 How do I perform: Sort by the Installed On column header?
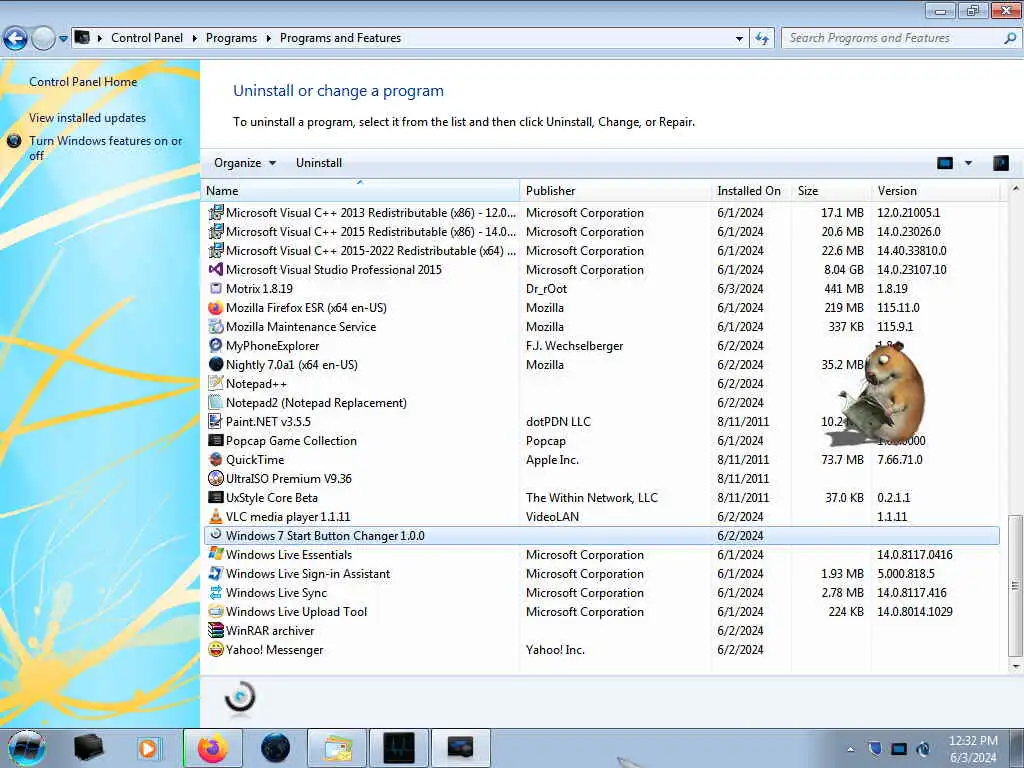tap(750, 191)
